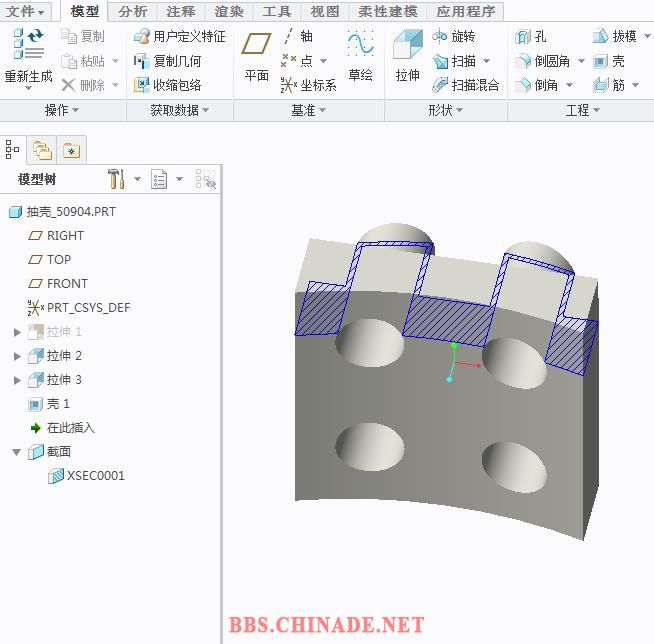Open the Sweep (扫描) dropdown arrow

[486, 61]
